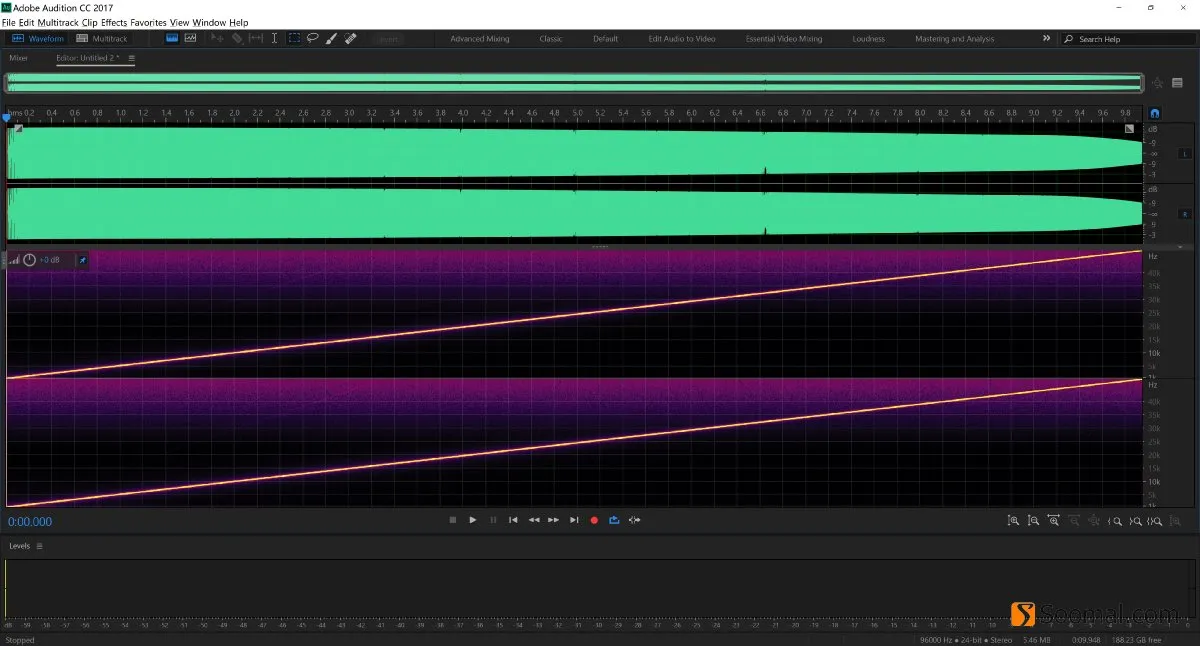
Task: Toggle loop playback
Action: click(614, 520)
